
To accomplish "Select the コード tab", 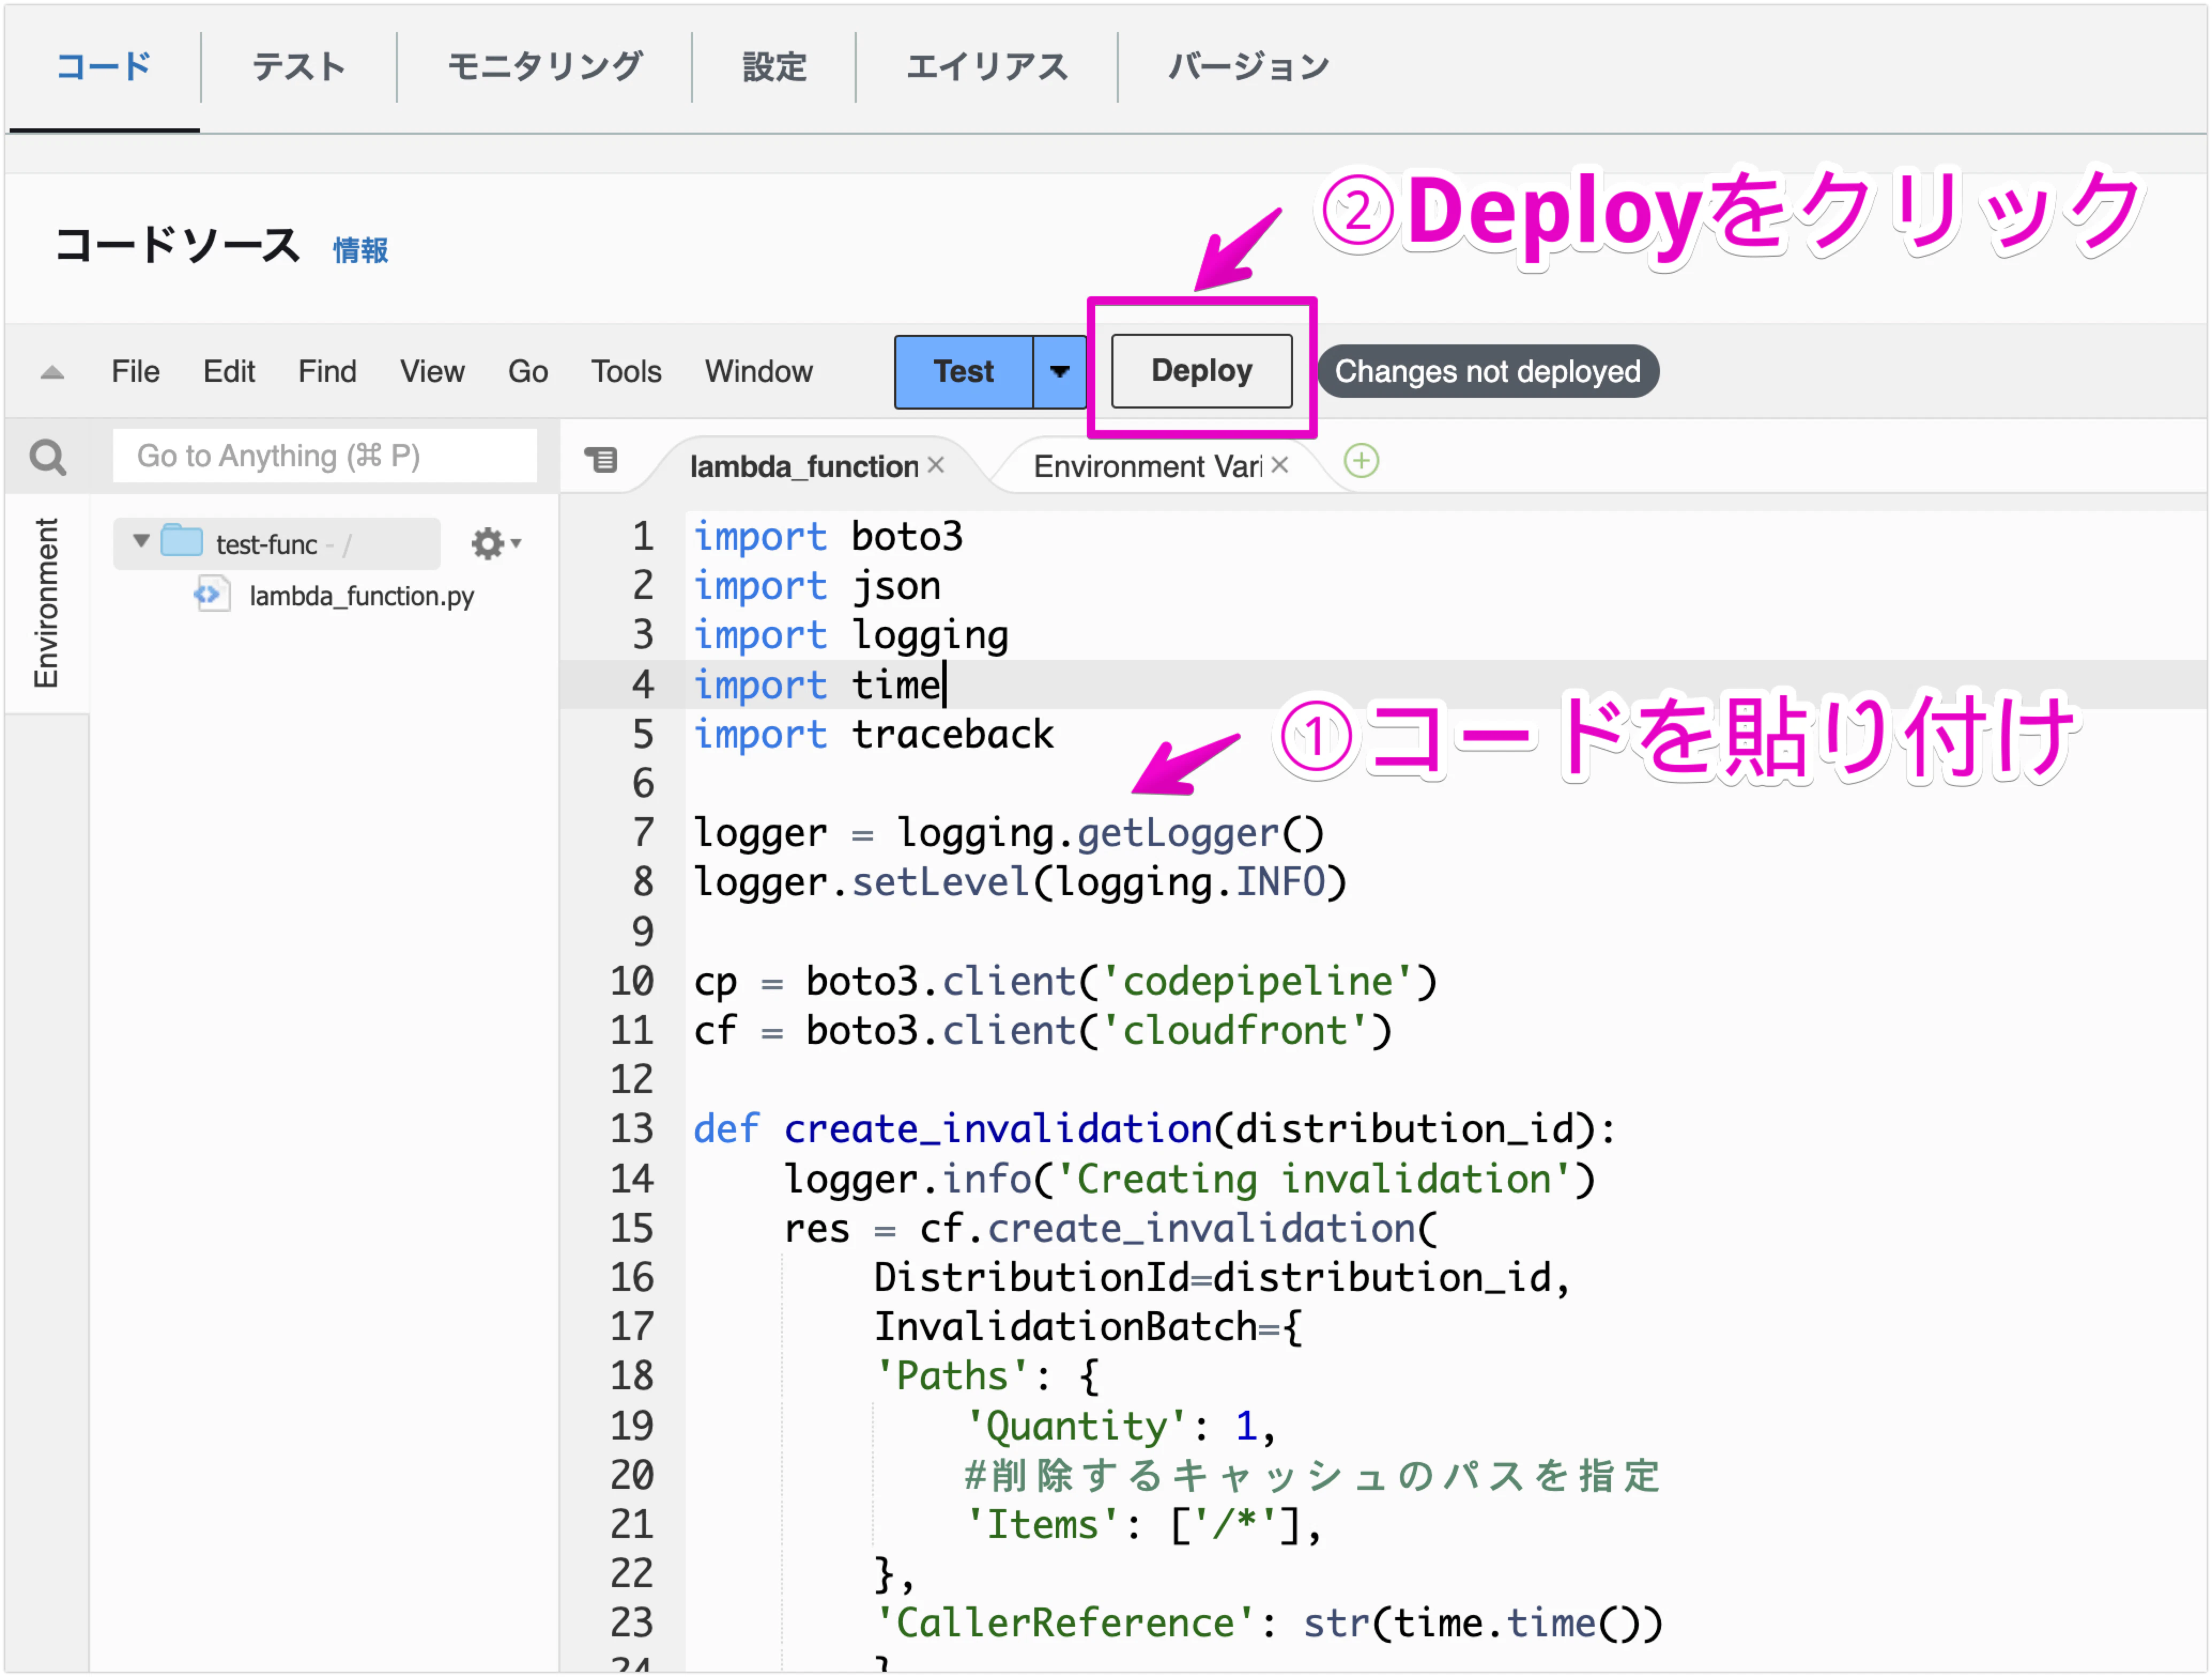I will [103, 67].
